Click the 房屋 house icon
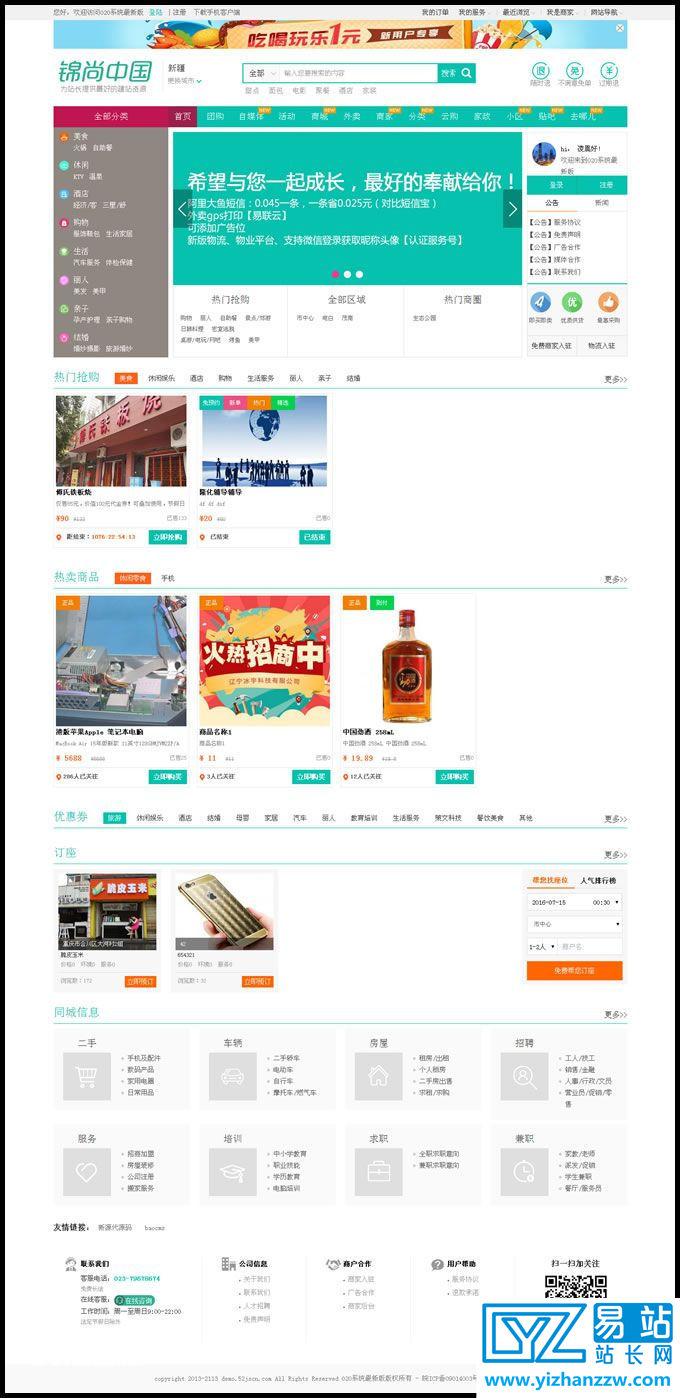 click(379, 1076)
